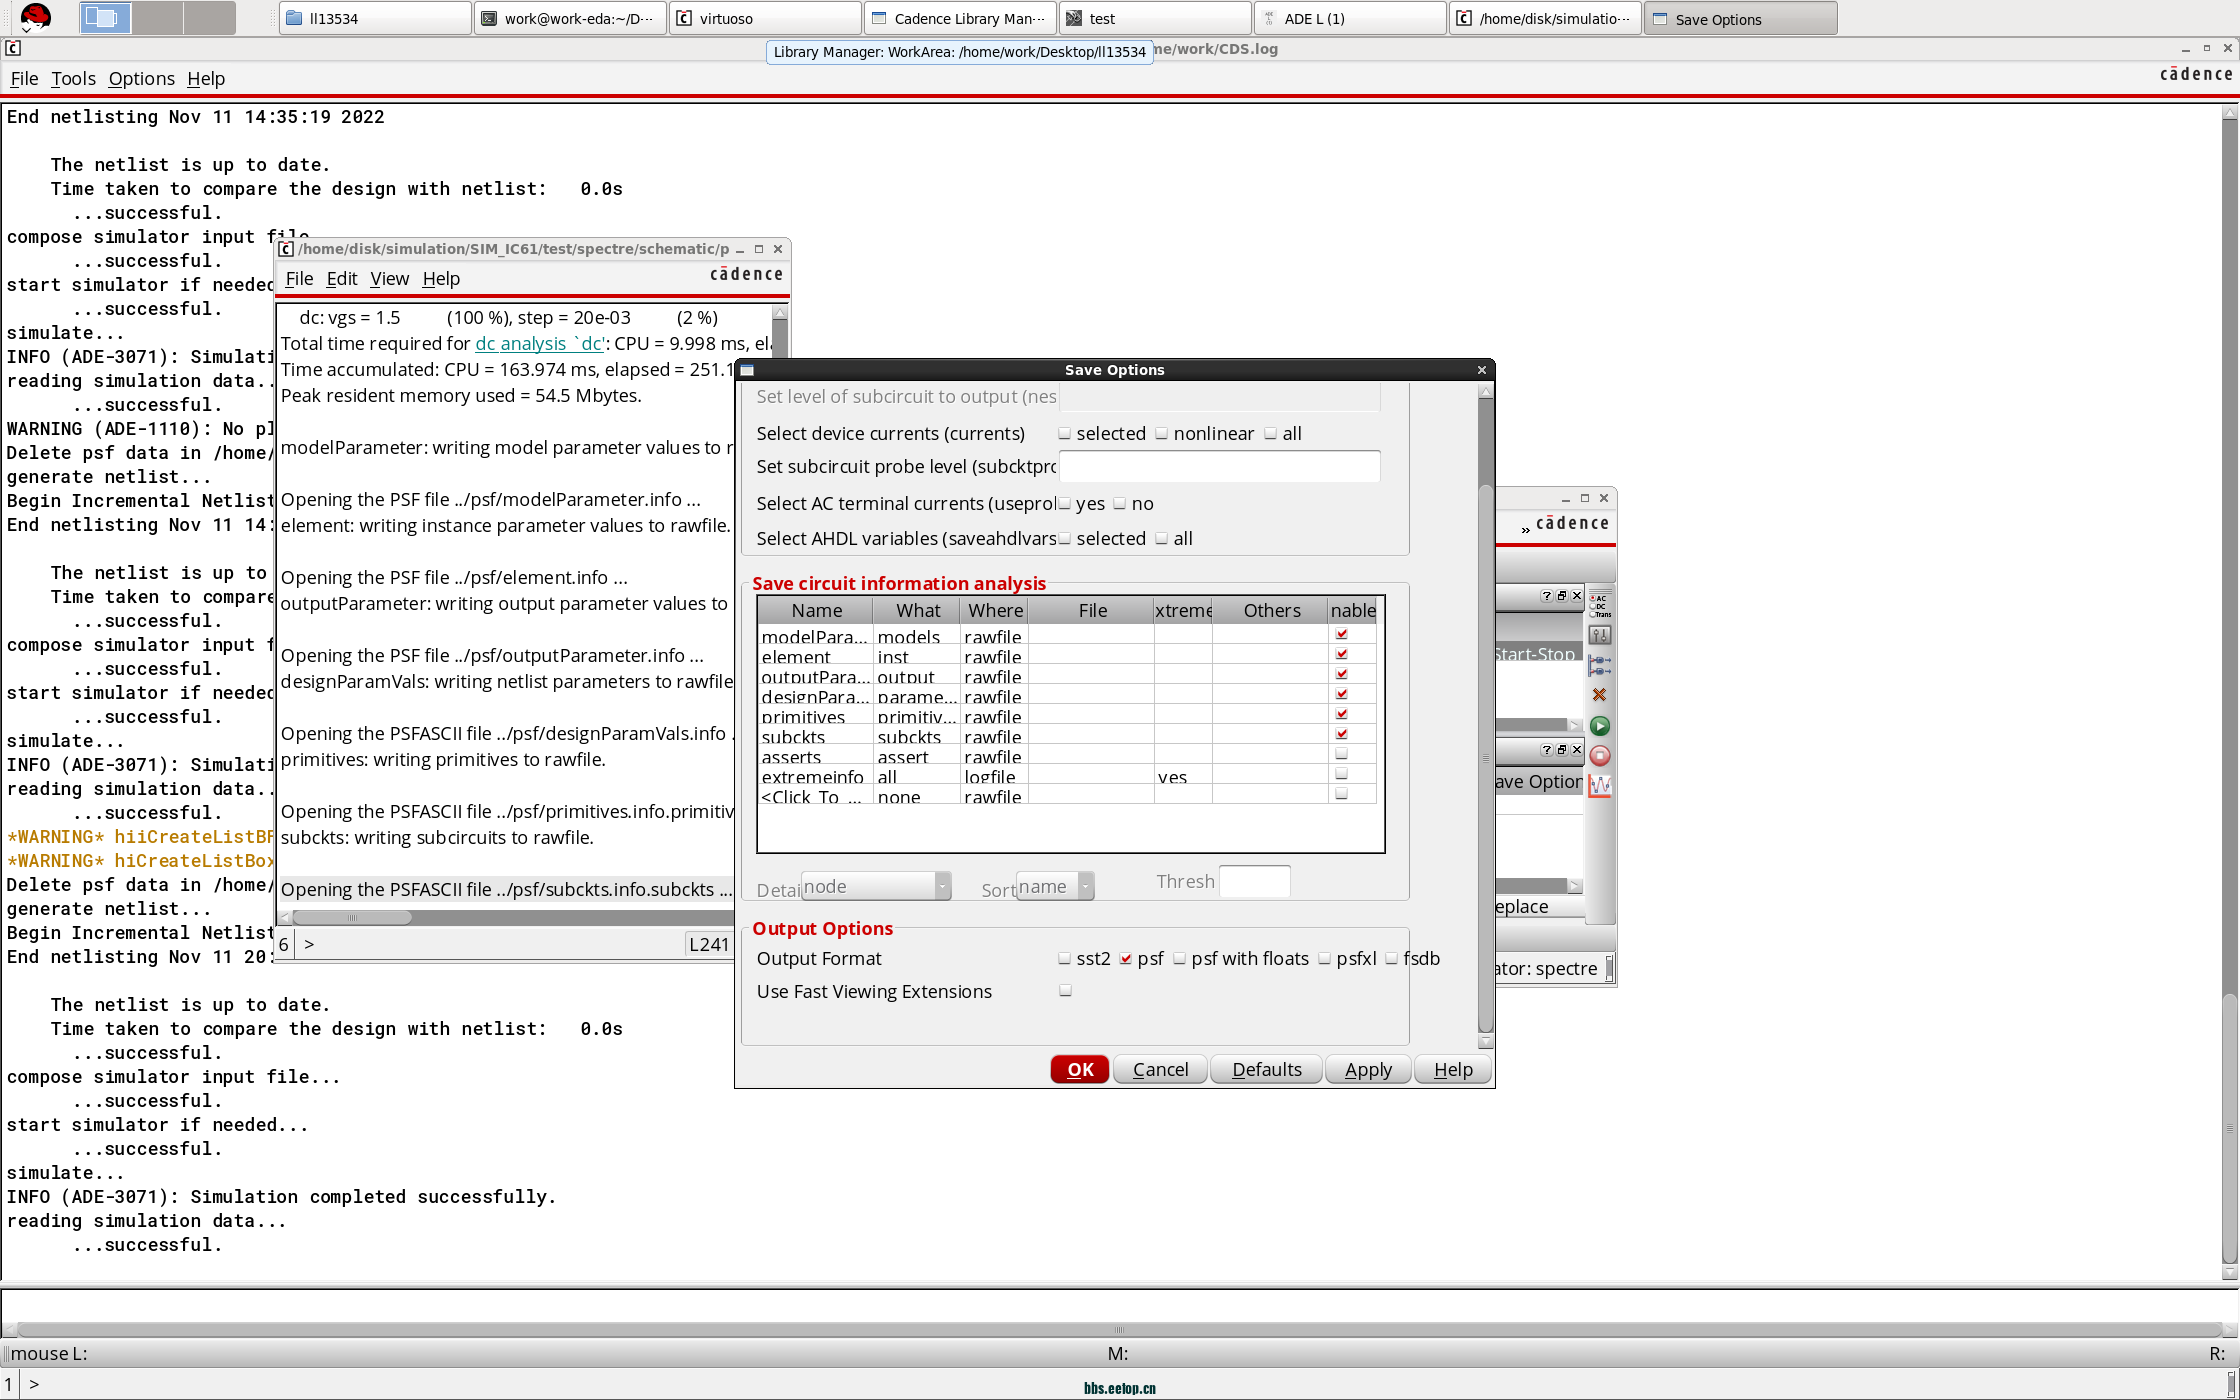Switch to the Cadence Library Manager window
Image resolution: width=2240 pixels, height=1400 pixels.
[960, 18]
